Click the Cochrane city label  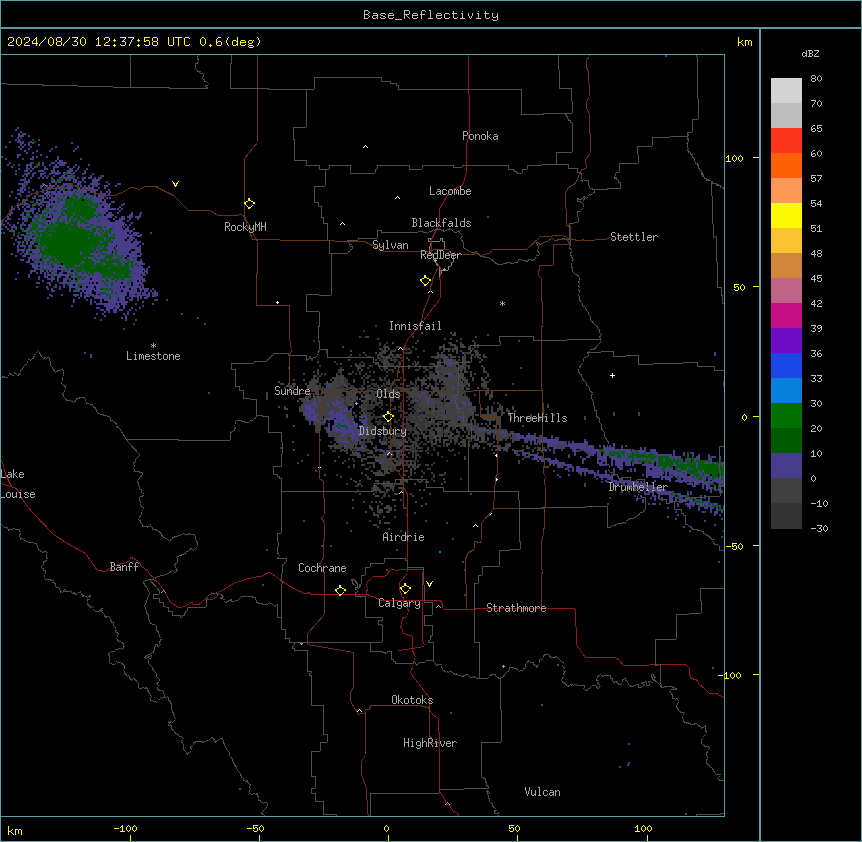point(322,568)
